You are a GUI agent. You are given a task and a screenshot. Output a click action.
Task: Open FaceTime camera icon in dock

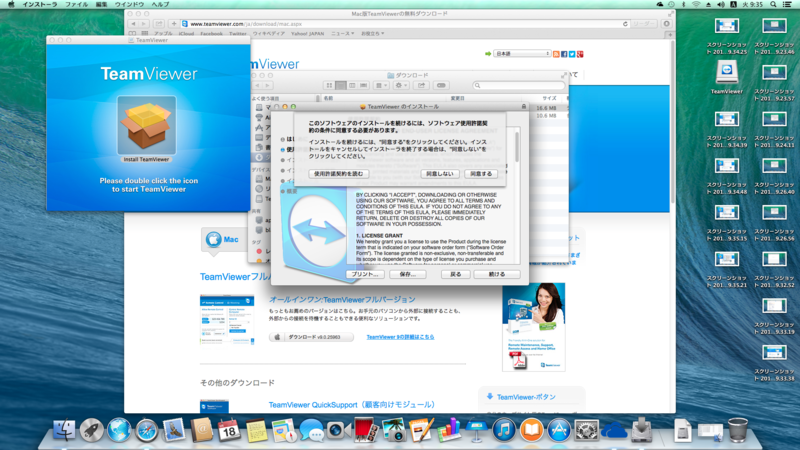pyautogui.click(x=338, y=430)
